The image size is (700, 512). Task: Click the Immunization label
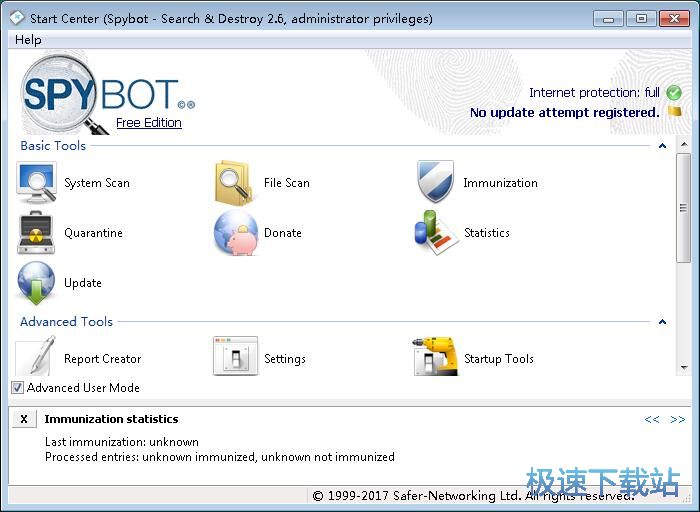[x=500, y=183]
